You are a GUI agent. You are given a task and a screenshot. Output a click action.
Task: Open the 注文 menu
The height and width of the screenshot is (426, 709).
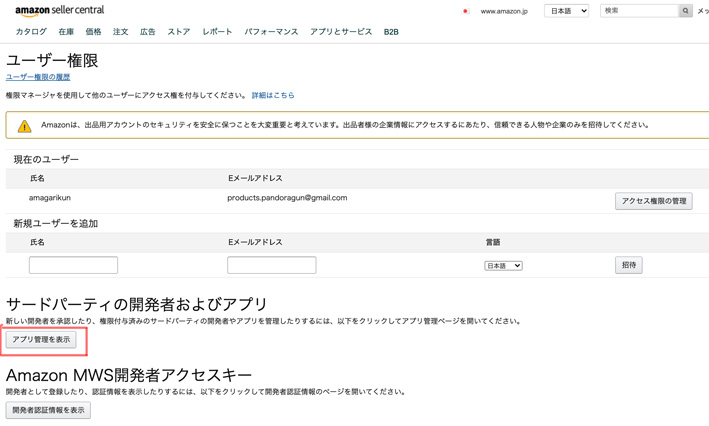[120, 32]
